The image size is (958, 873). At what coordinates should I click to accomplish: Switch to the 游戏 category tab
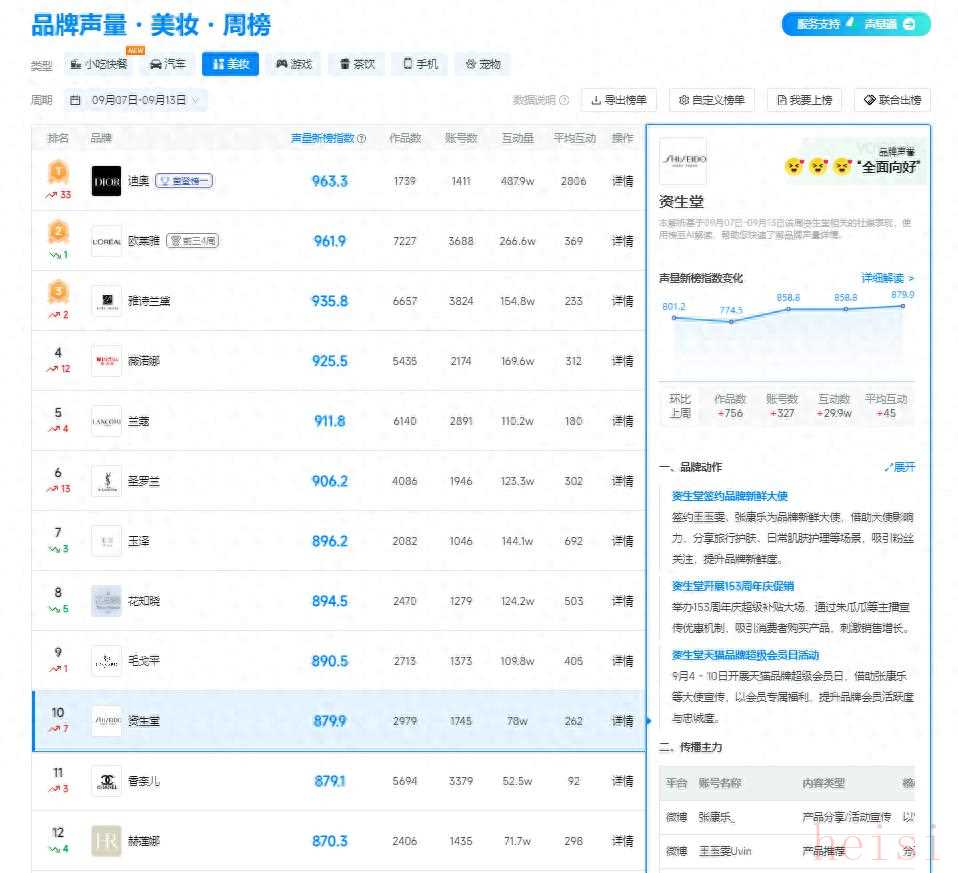tap(294, 64)
